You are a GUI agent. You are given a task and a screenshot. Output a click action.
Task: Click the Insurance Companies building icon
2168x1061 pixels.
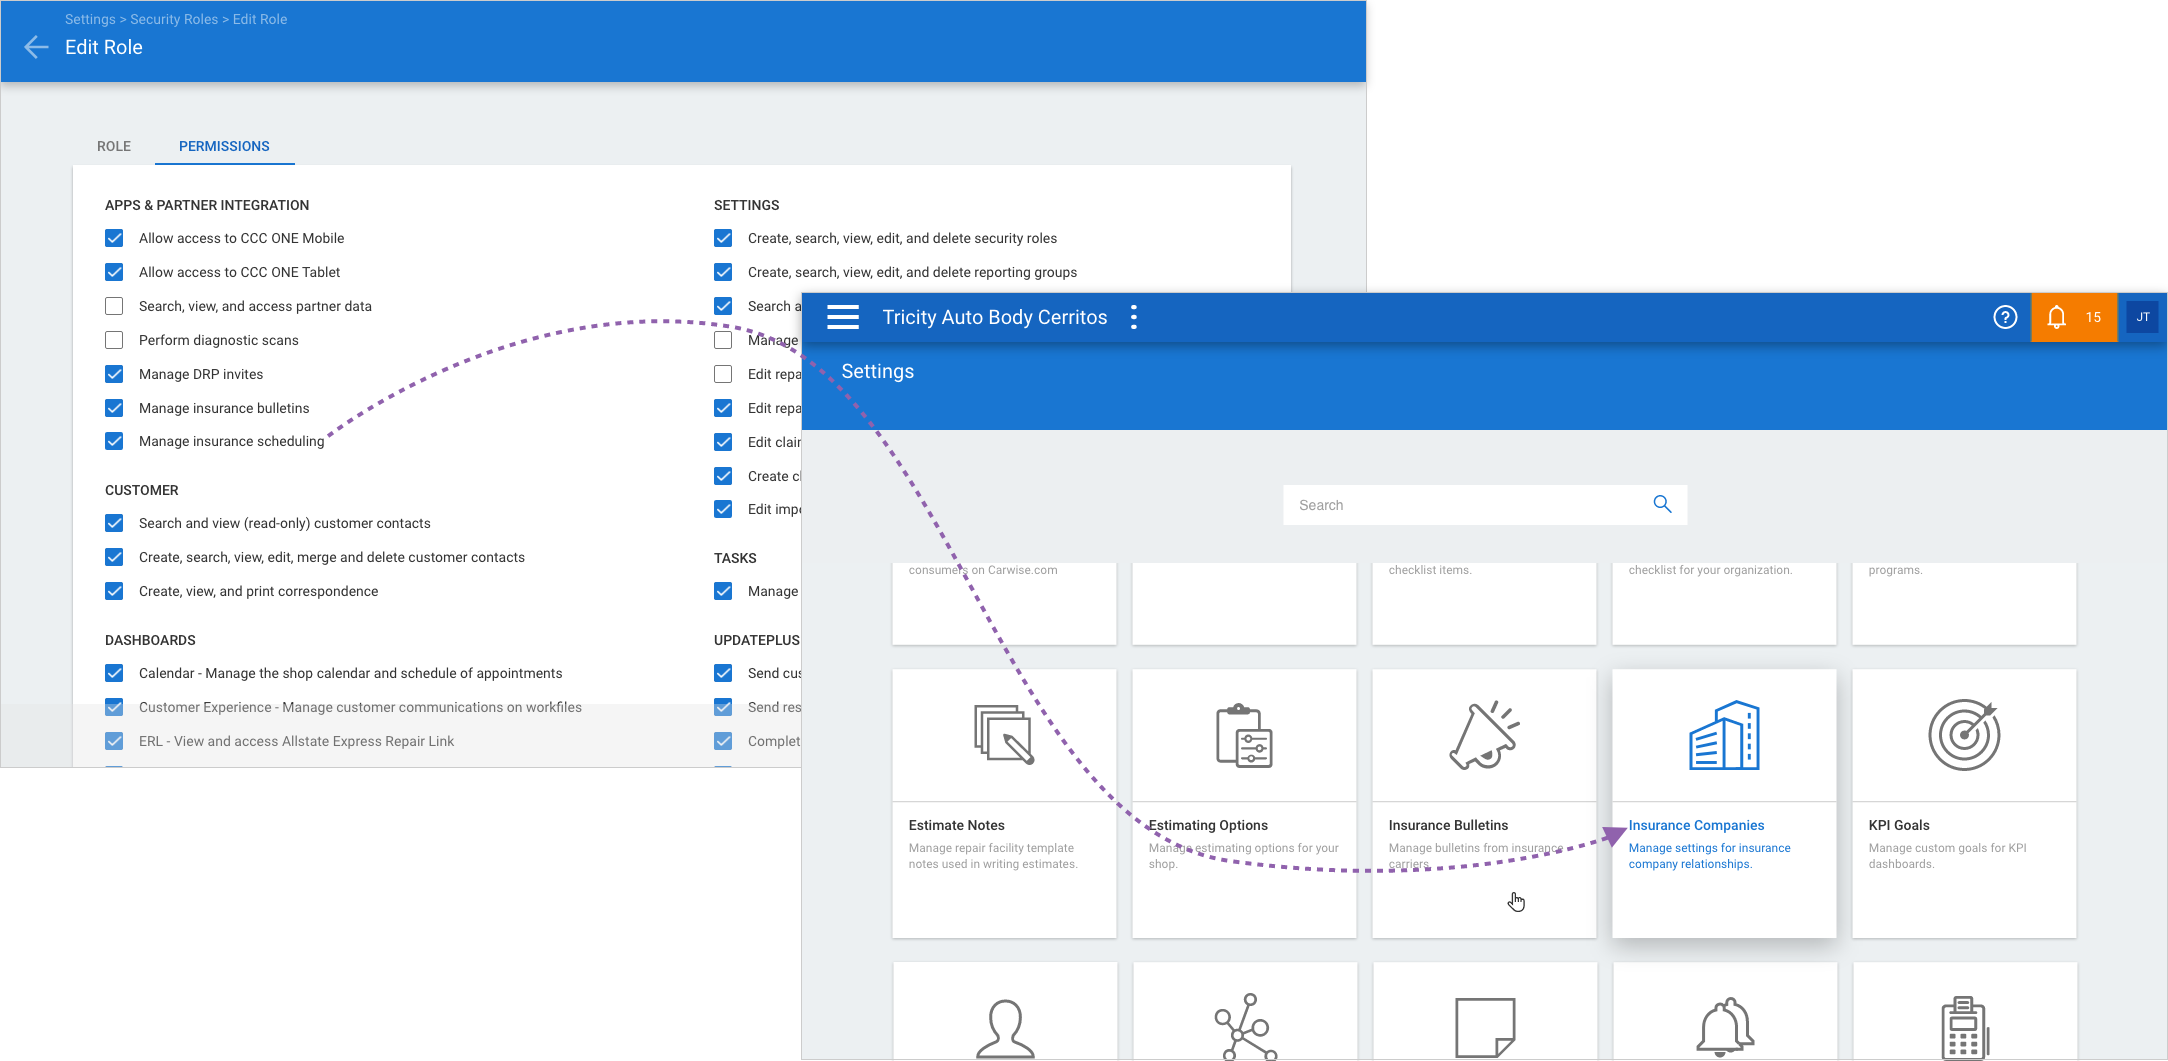1724,735
